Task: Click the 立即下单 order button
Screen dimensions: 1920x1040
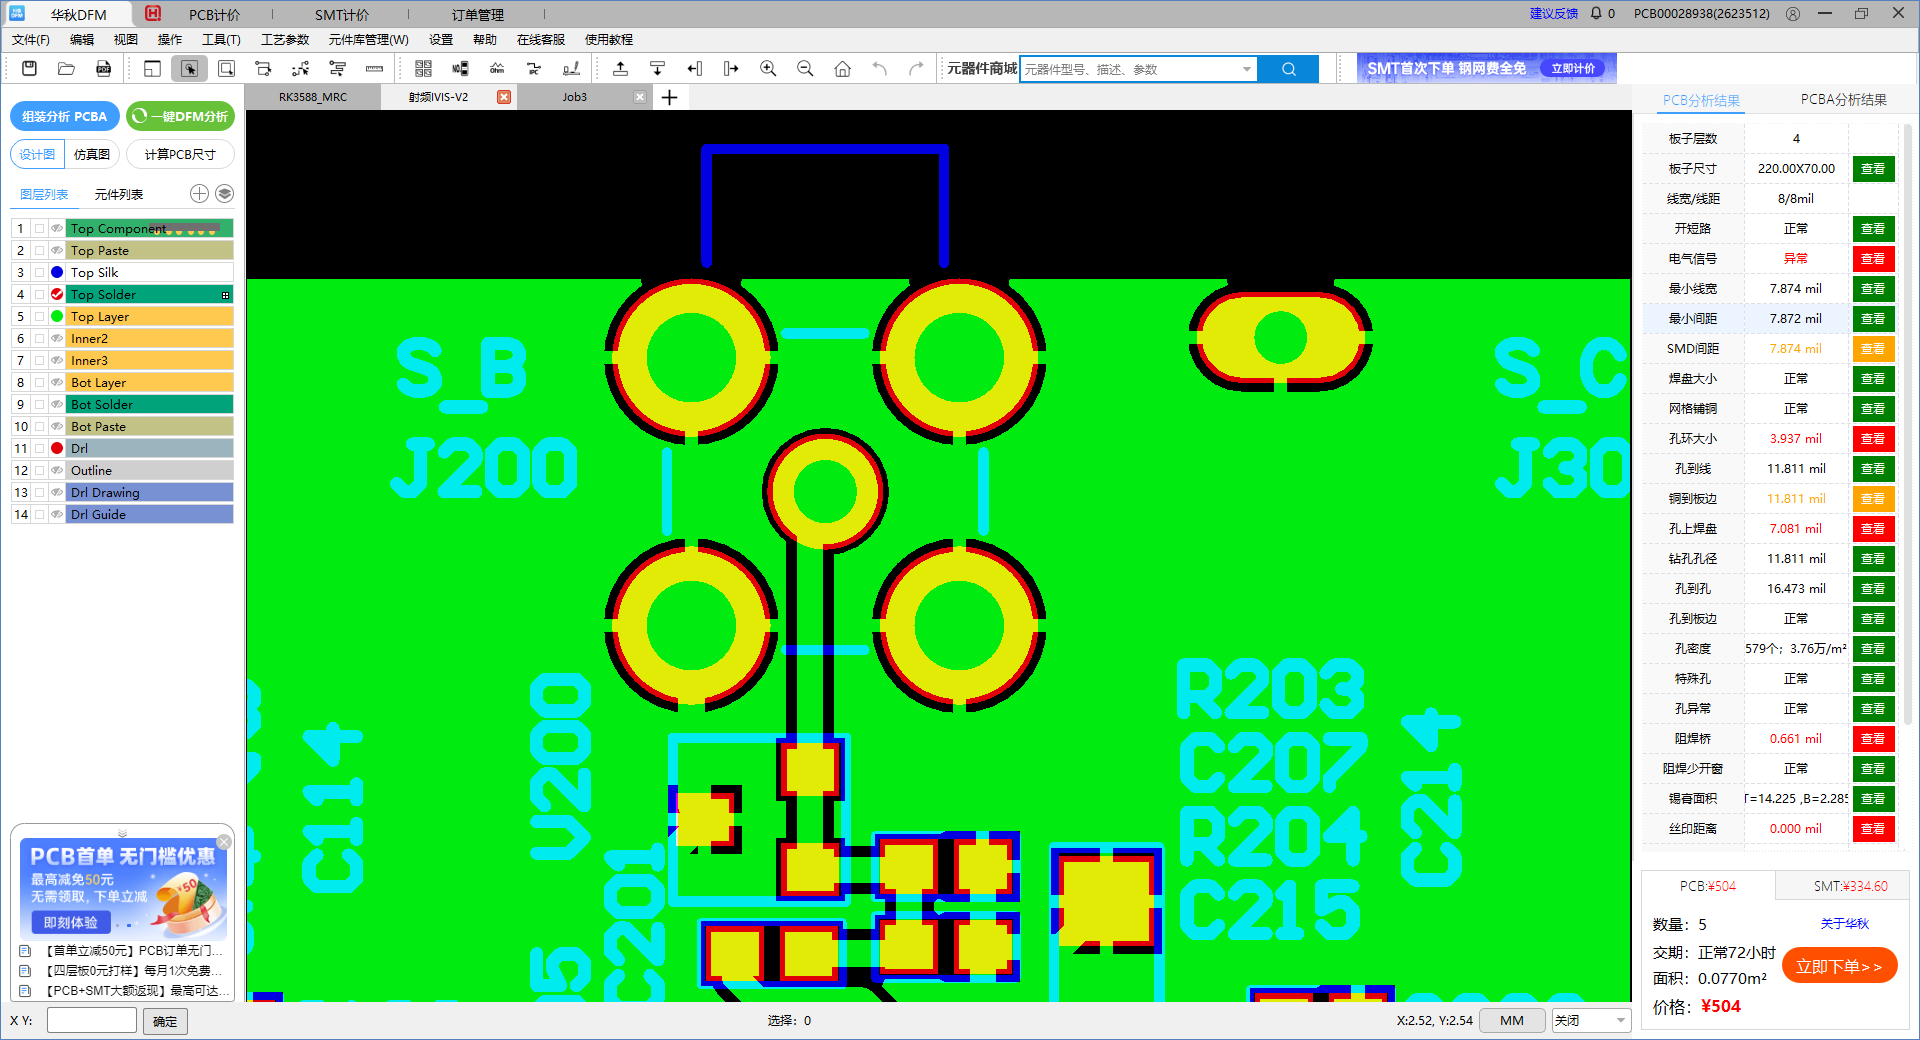Action: [x=1839, y=966]
